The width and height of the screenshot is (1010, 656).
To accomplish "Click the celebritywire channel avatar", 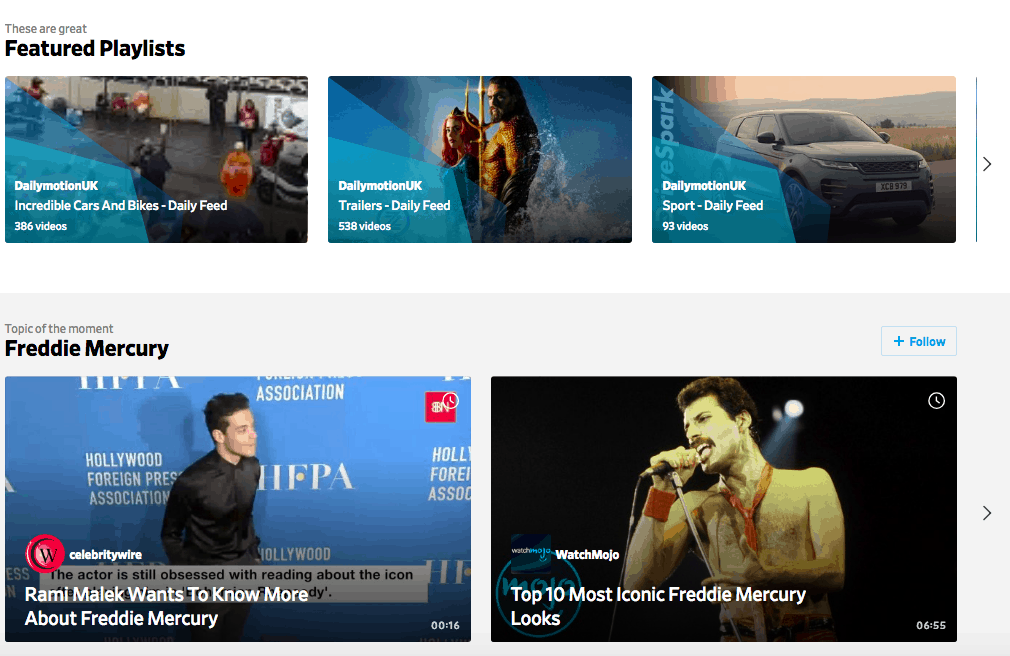I will [x=45, y=554].
